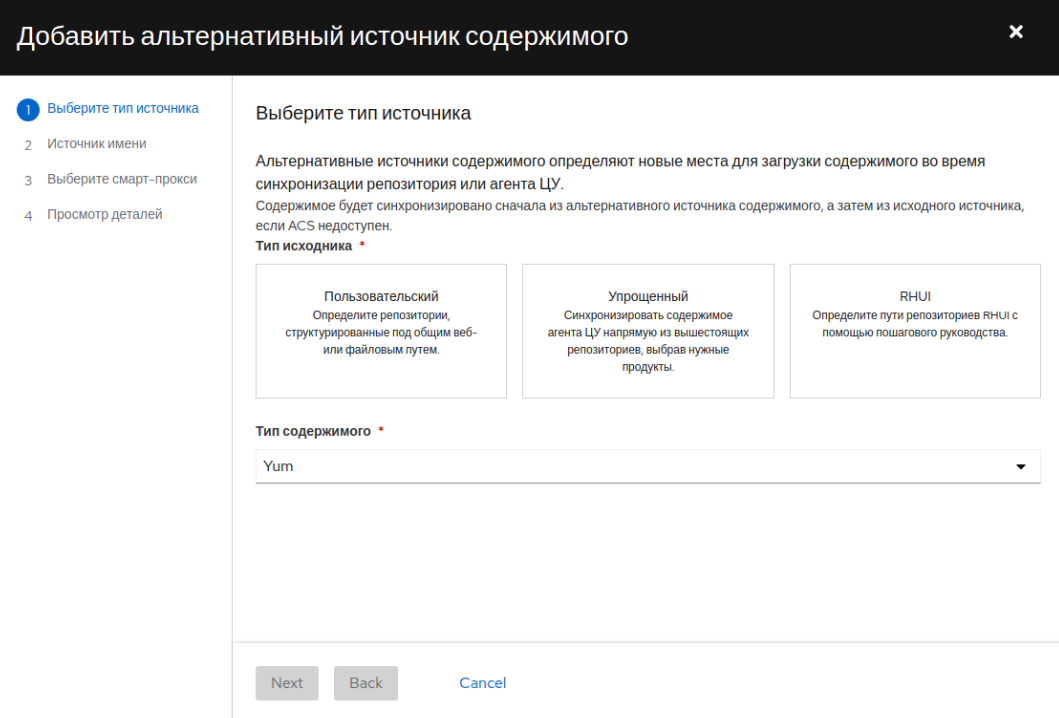Choose the "Пользовательский" source type tile

[381, 331]
